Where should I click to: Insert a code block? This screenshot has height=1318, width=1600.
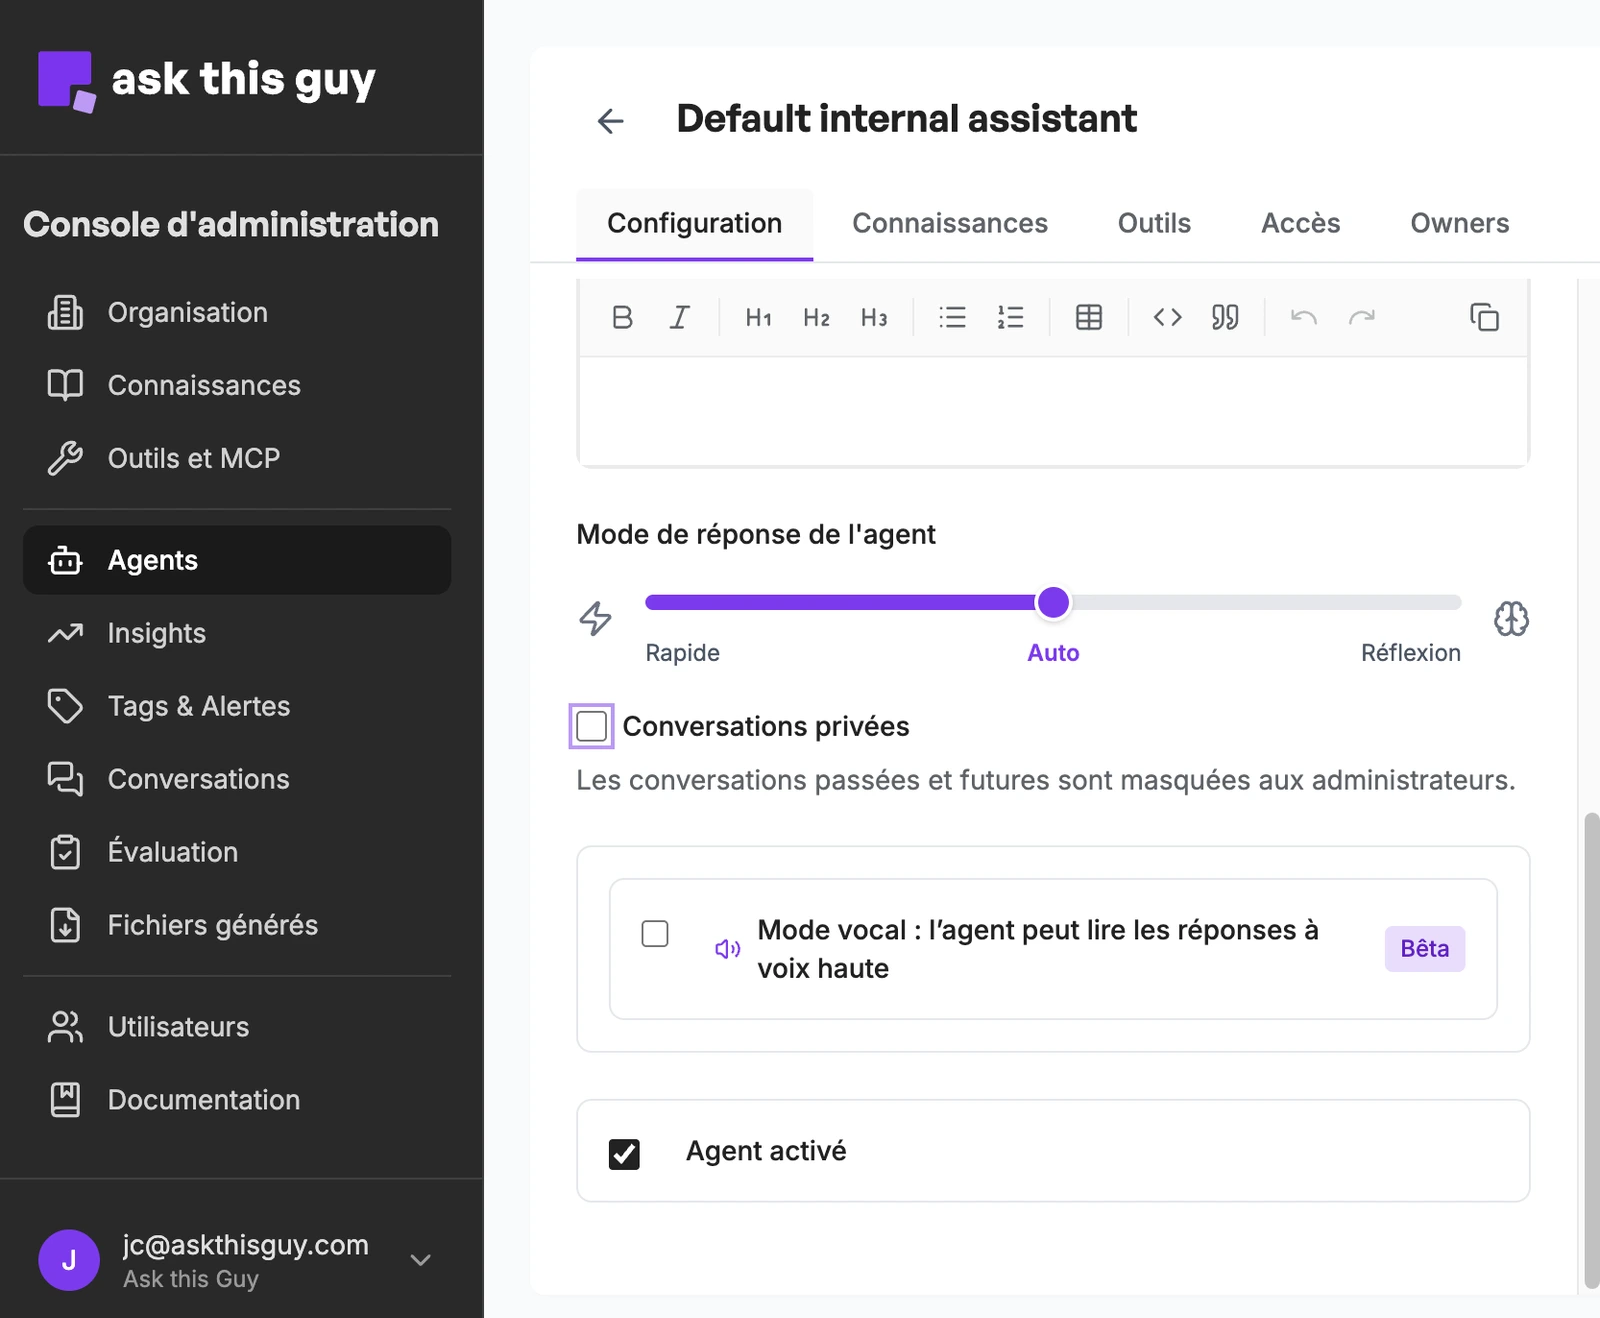click(1167, 317)
